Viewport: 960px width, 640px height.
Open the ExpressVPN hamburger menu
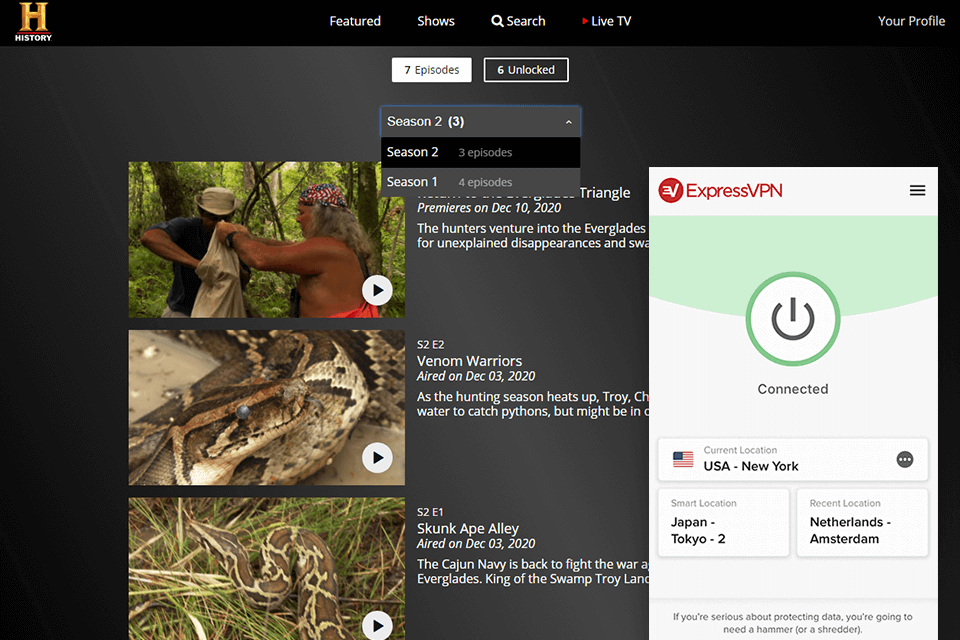coord(917,190)
